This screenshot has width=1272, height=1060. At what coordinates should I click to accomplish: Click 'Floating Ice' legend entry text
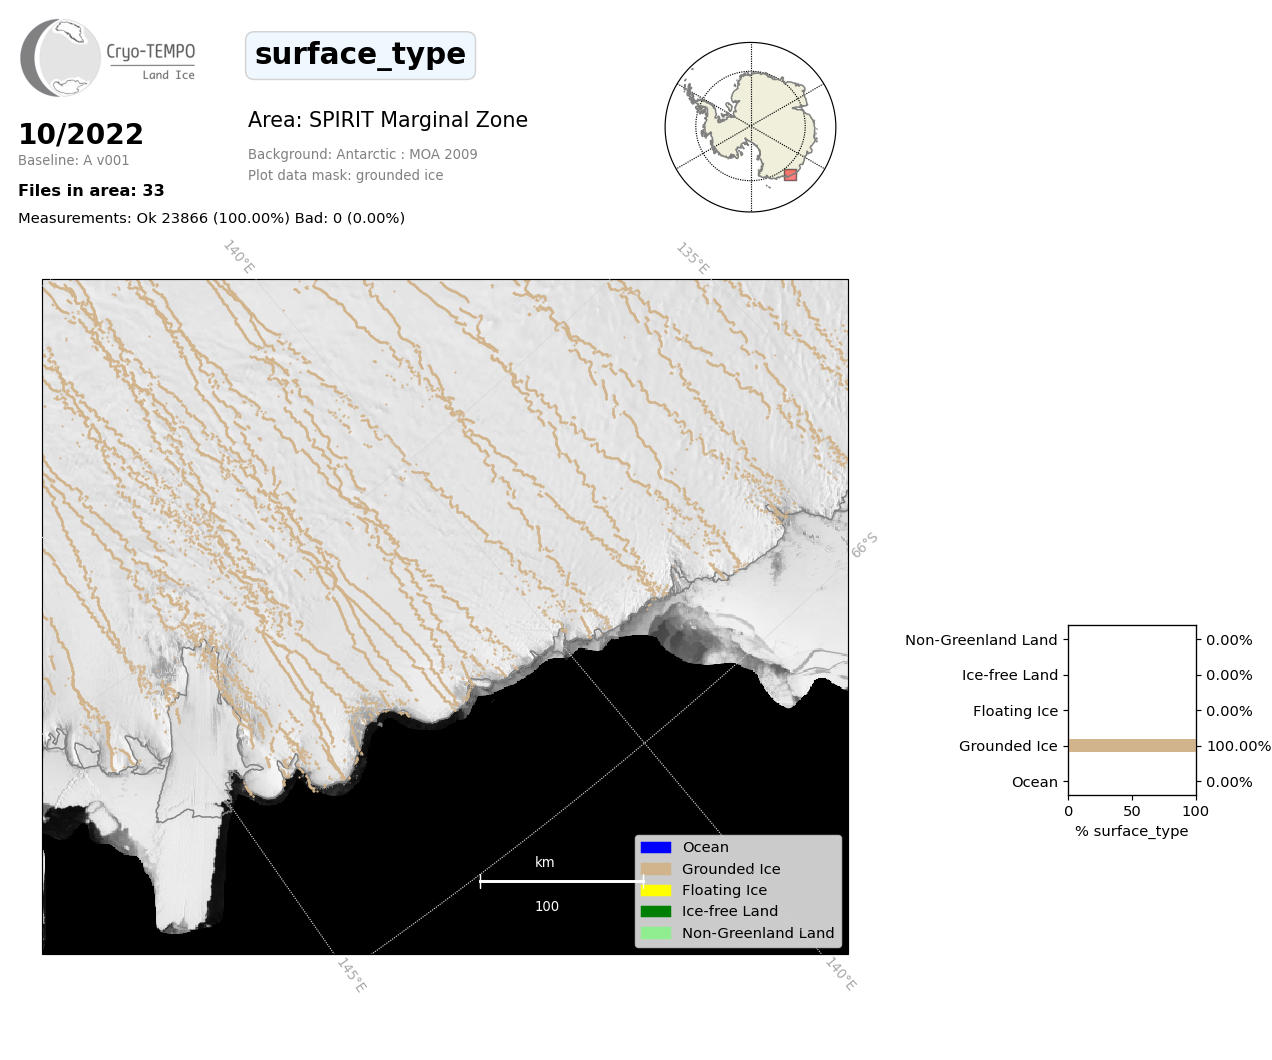coord(725,890)
